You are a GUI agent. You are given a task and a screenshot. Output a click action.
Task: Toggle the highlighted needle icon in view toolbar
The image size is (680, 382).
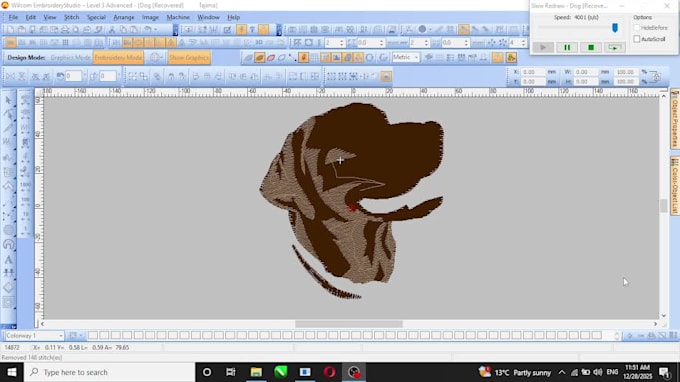304,58
